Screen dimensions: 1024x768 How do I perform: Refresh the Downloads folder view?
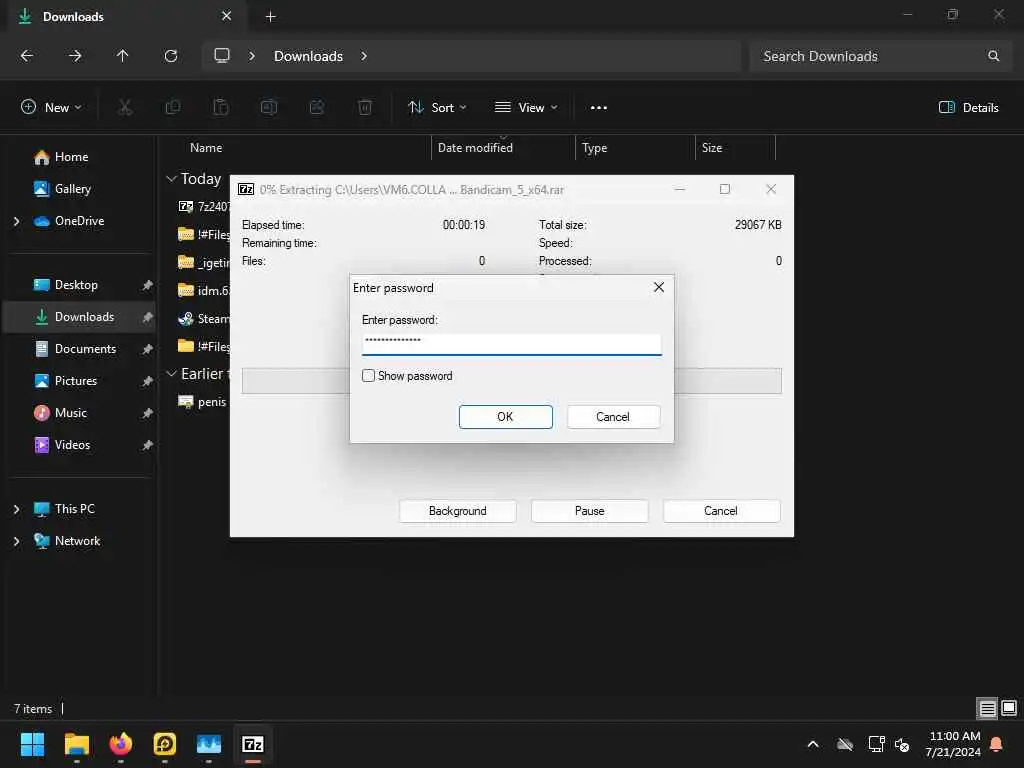tap(171, 56)
